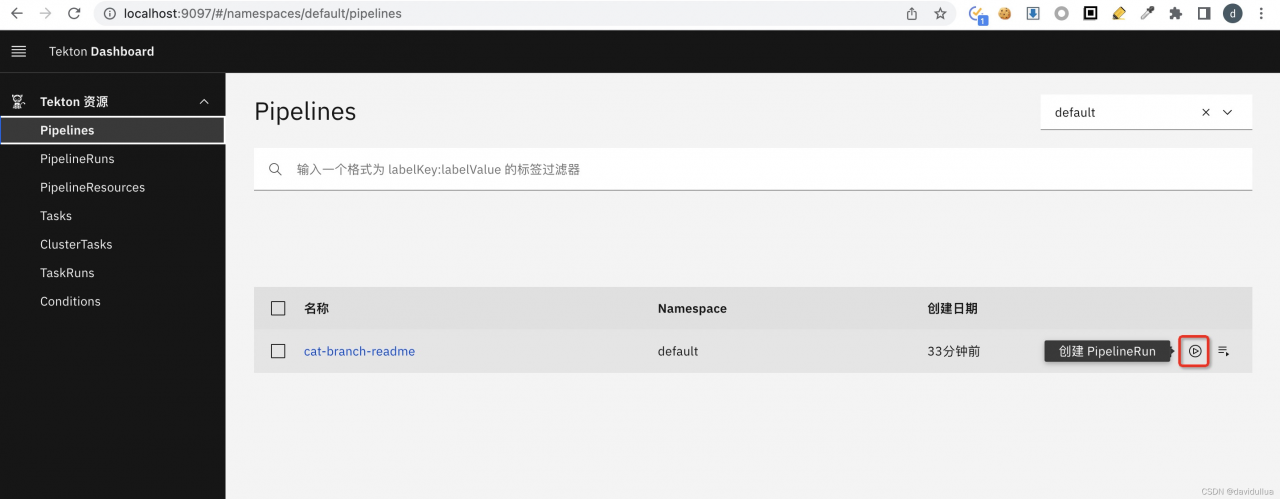Clear the default namespace selection with the X
This screenshot has width=1280, height=499.
tap(1206, 113)
